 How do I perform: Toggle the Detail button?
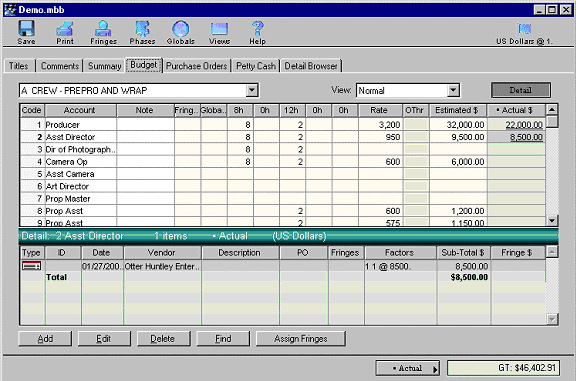521,90
